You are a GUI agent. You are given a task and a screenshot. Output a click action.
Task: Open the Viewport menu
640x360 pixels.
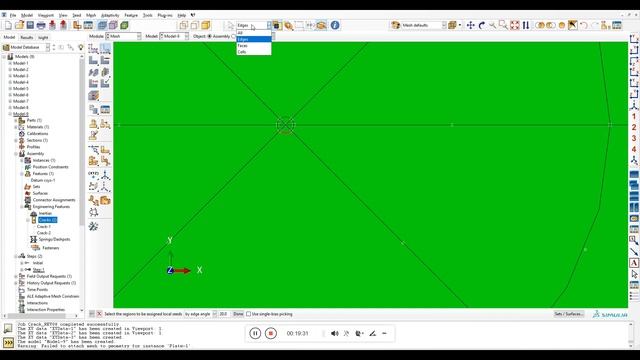coord(46,15)
